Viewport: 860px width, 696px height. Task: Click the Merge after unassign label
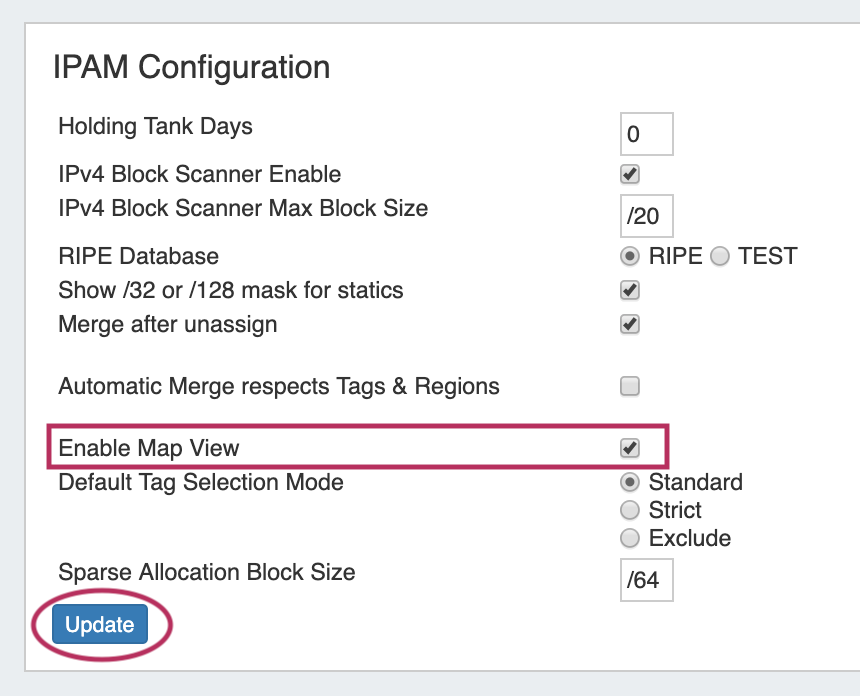pyautogui.click(x=168, y=324)
